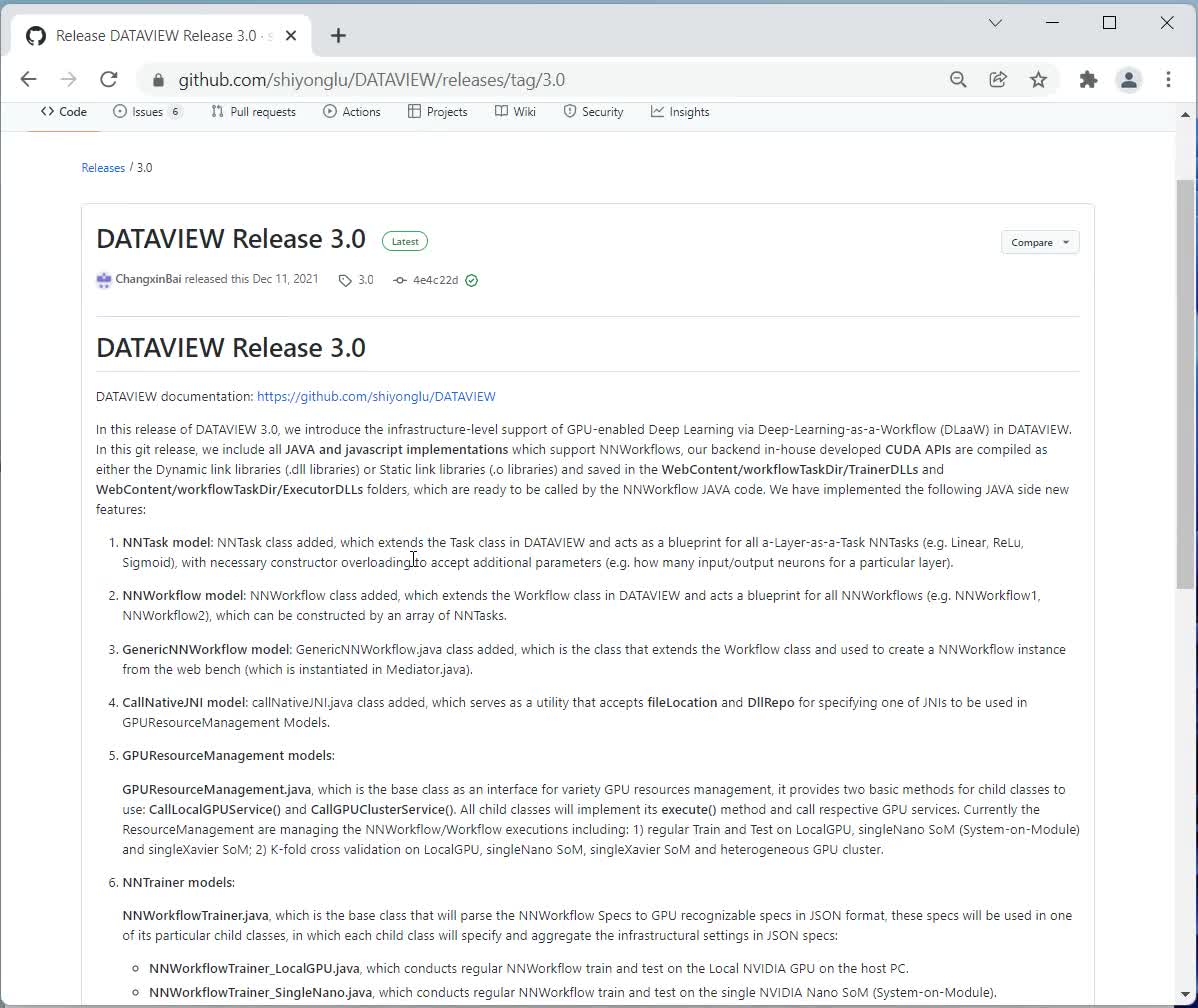The width and height of the screenshot is (1198, 1008).
Task: Click the commit icon beside 4e4c22d
Action: click(400, 280)
